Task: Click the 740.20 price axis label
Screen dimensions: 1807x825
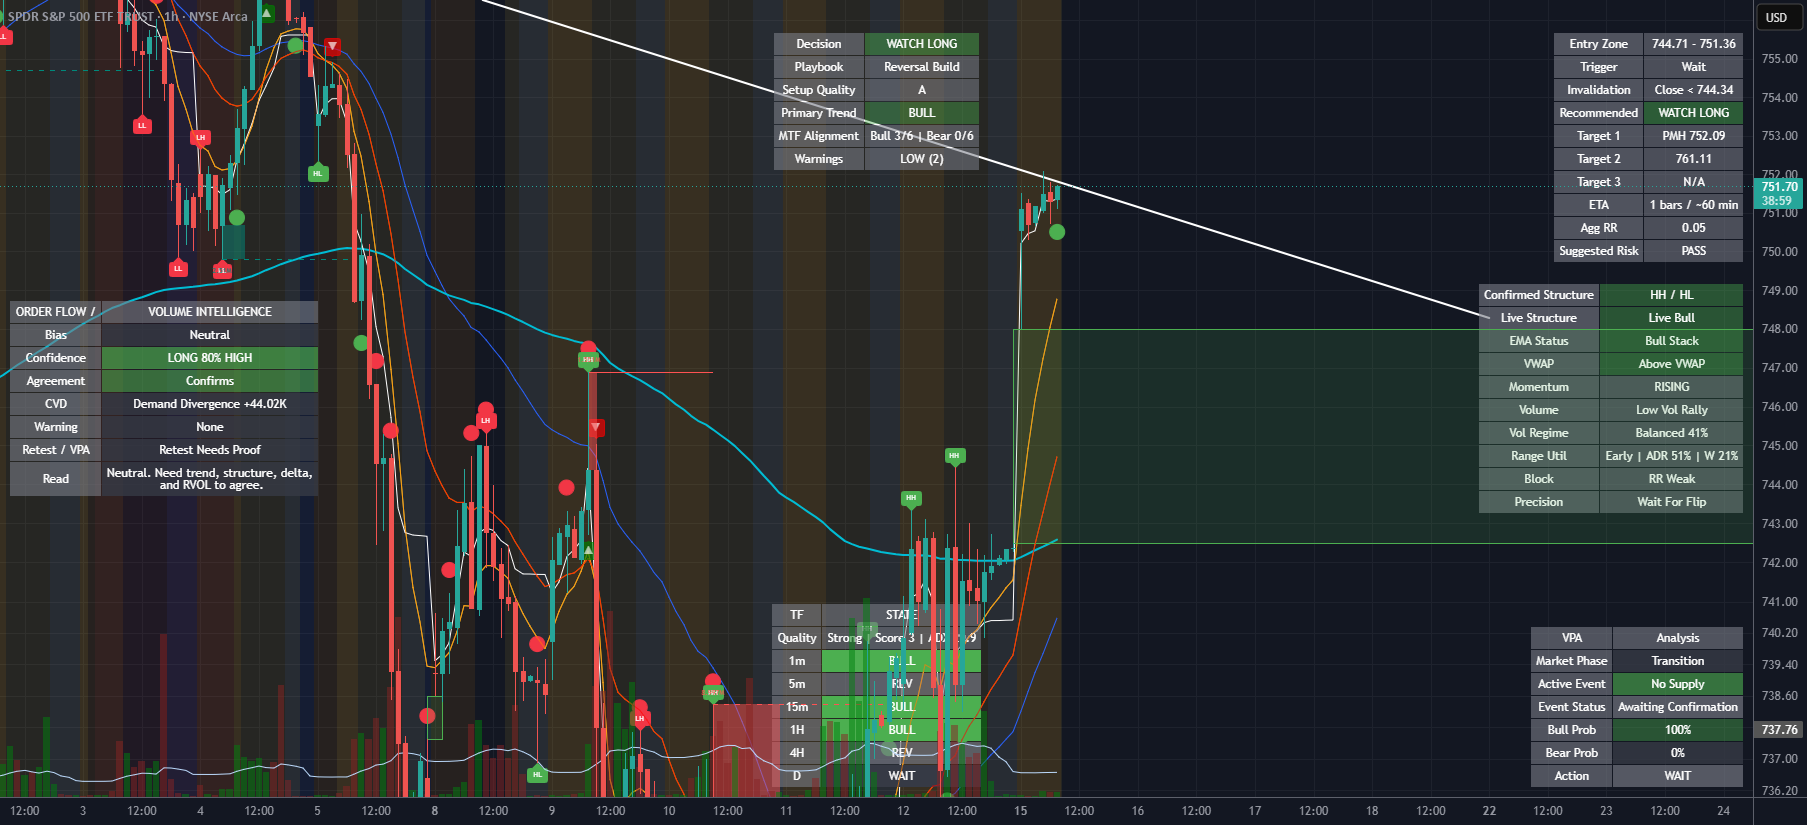Action: (1779, 633)
